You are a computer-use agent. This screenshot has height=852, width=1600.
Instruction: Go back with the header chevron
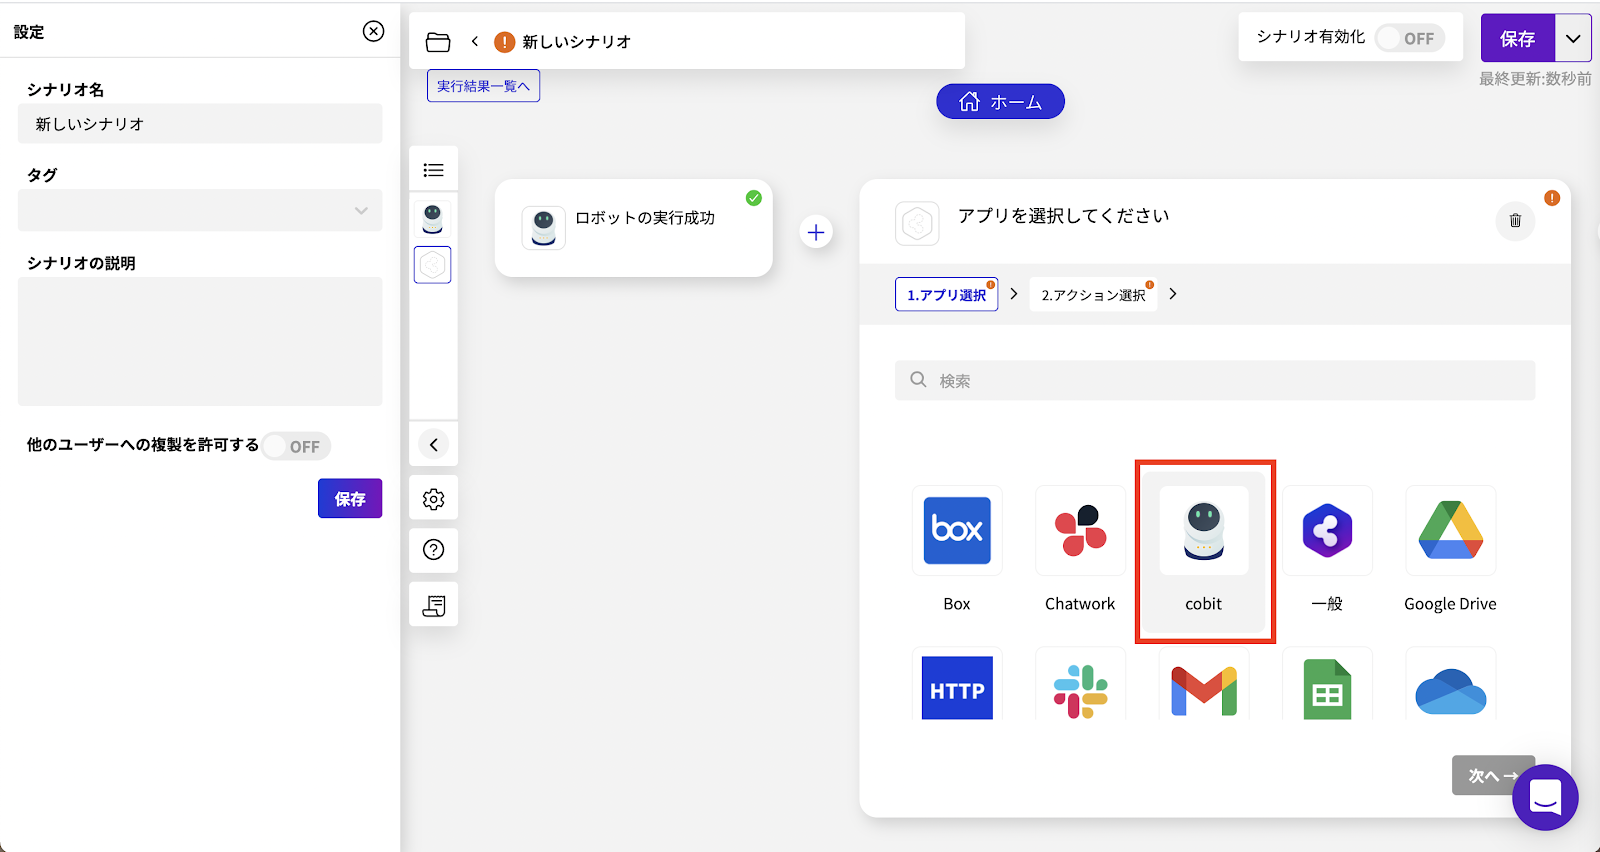coord(475,42)
